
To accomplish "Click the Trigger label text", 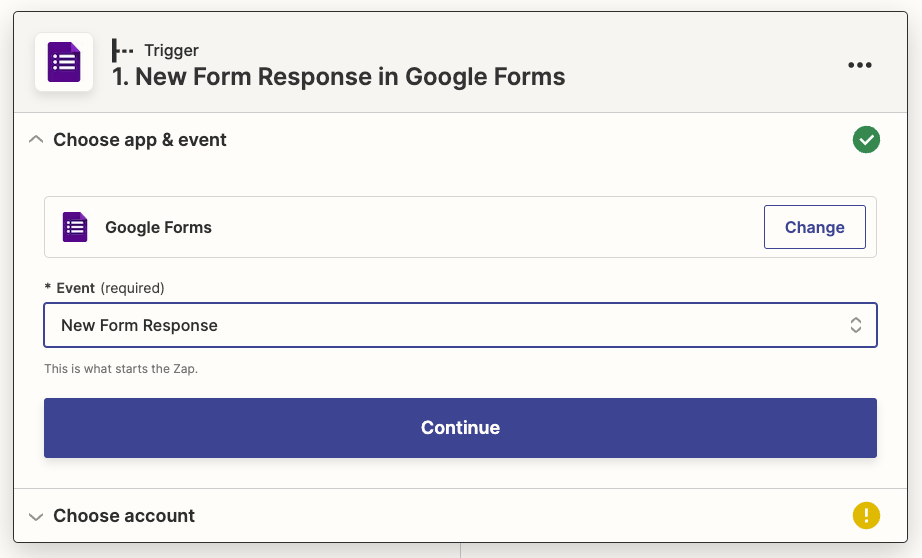I will coord(171,50).
